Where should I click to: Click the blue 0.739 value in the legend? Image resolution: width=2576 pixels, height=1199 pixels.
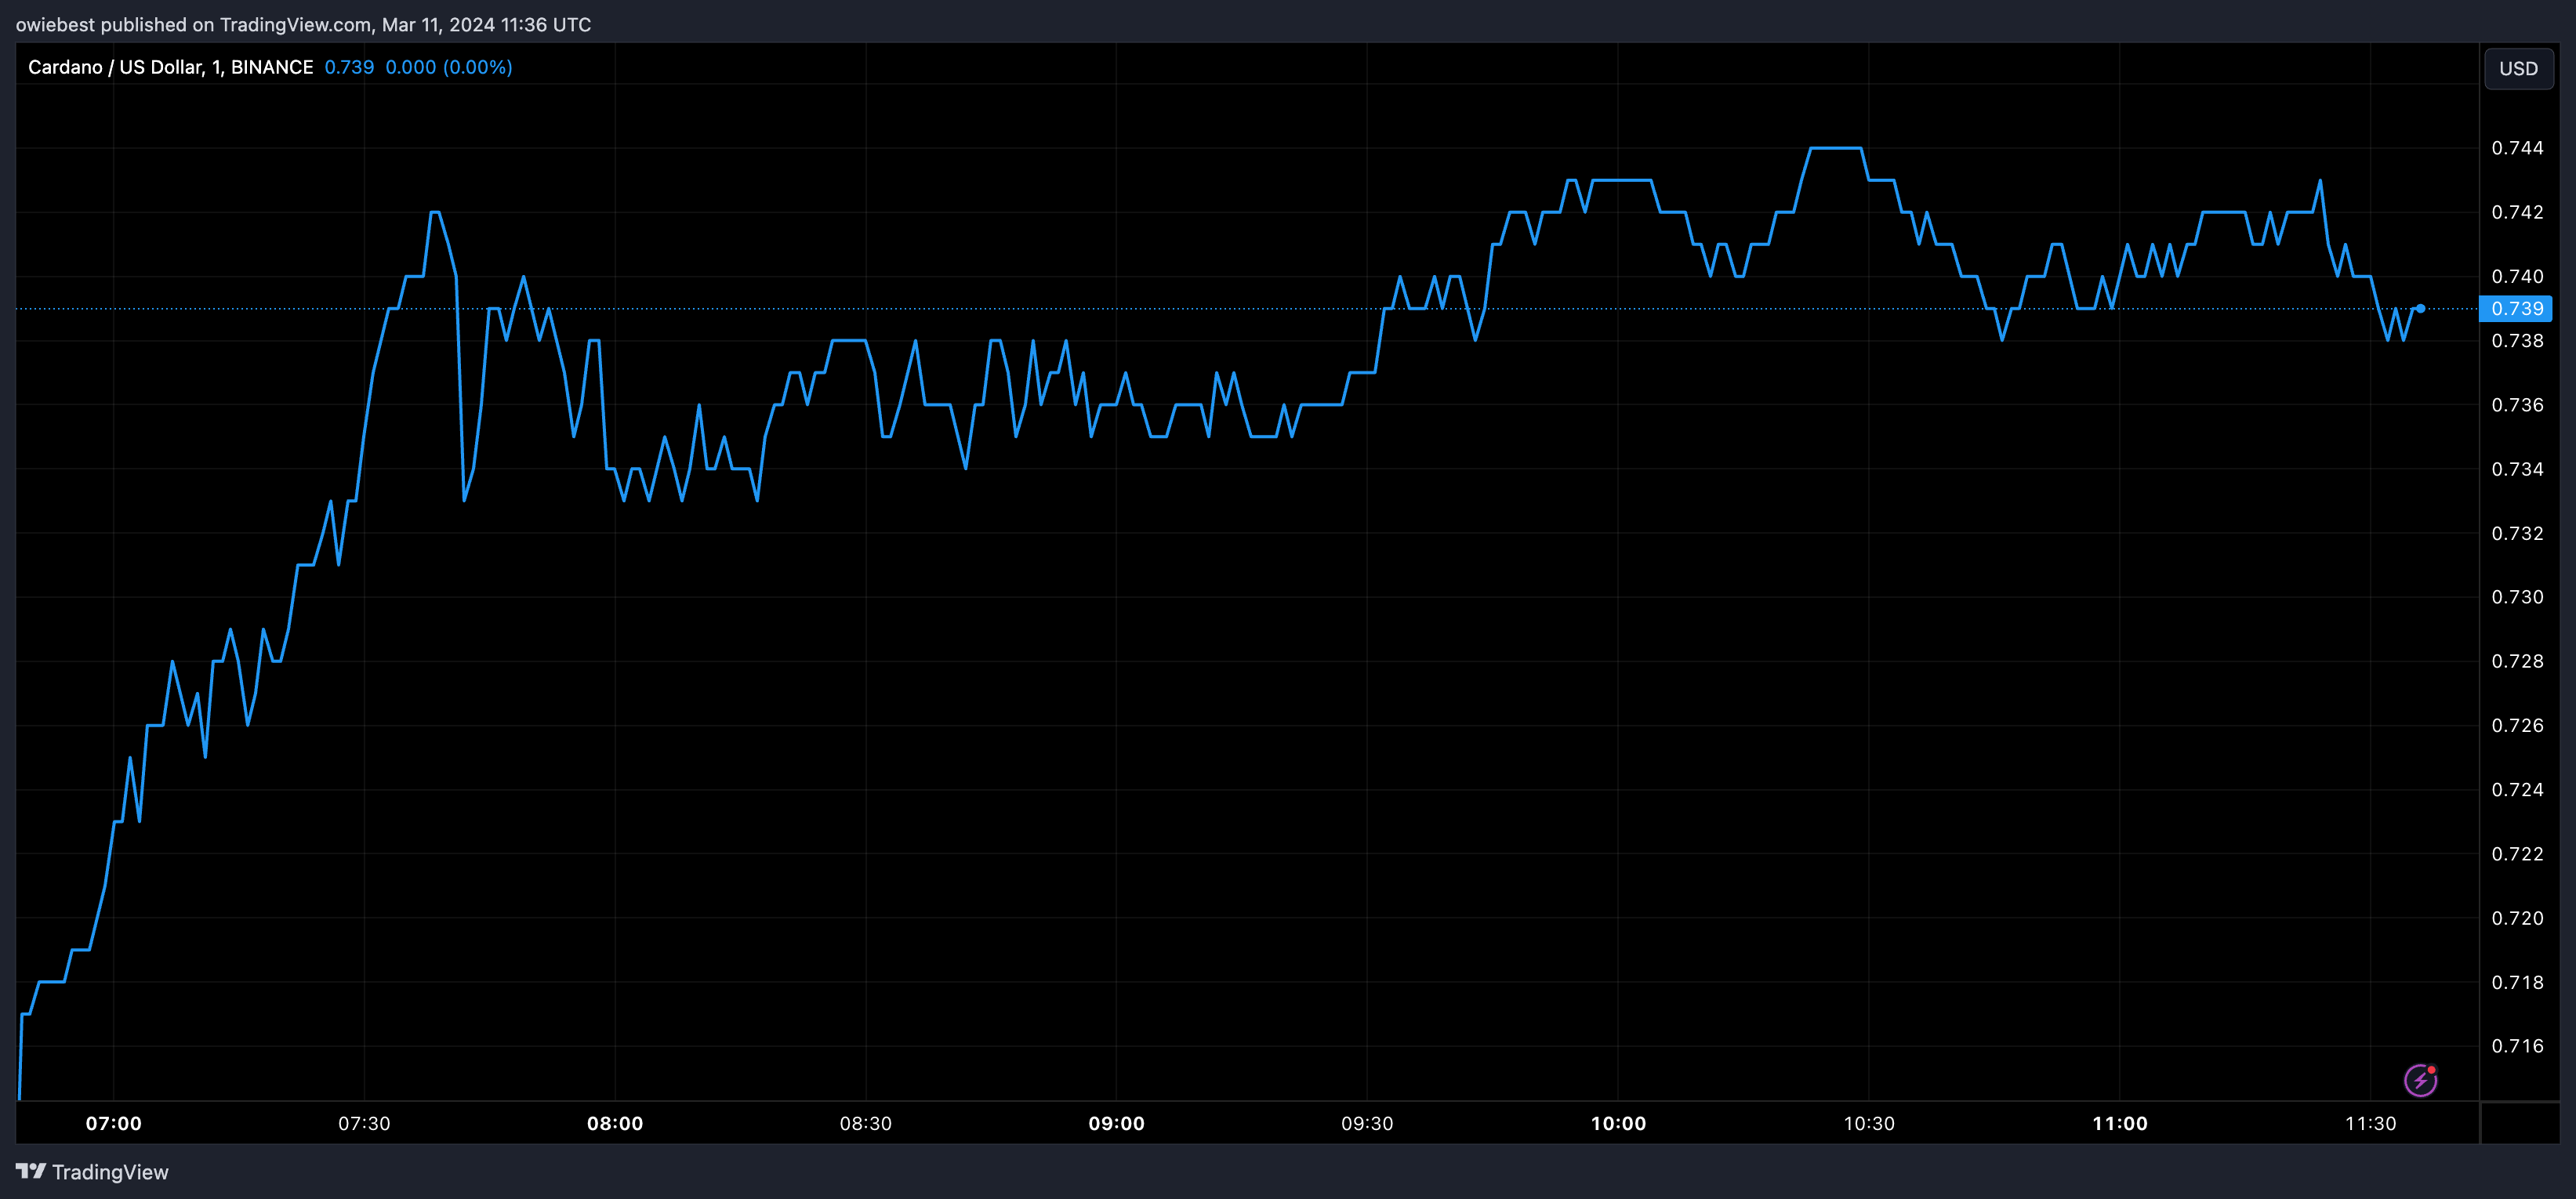click(349, 67)
